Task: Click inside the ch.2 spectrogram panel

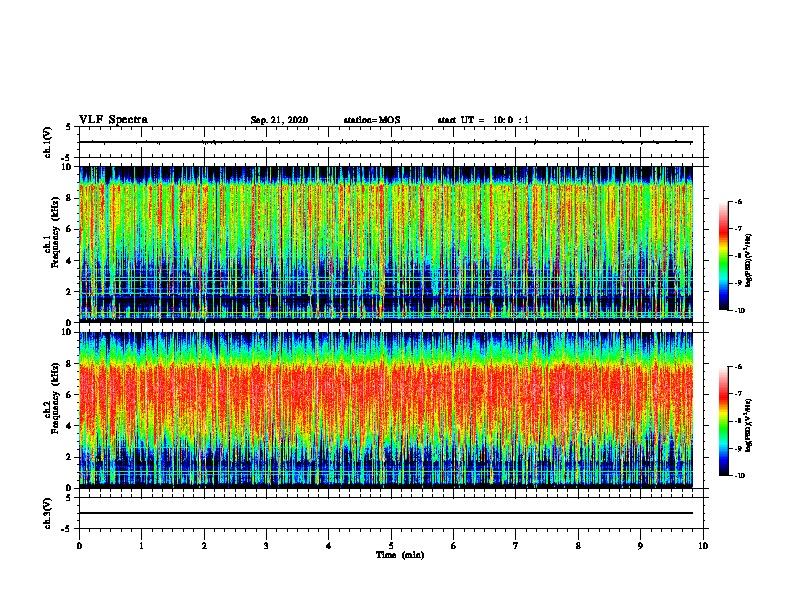Action: 386,410
